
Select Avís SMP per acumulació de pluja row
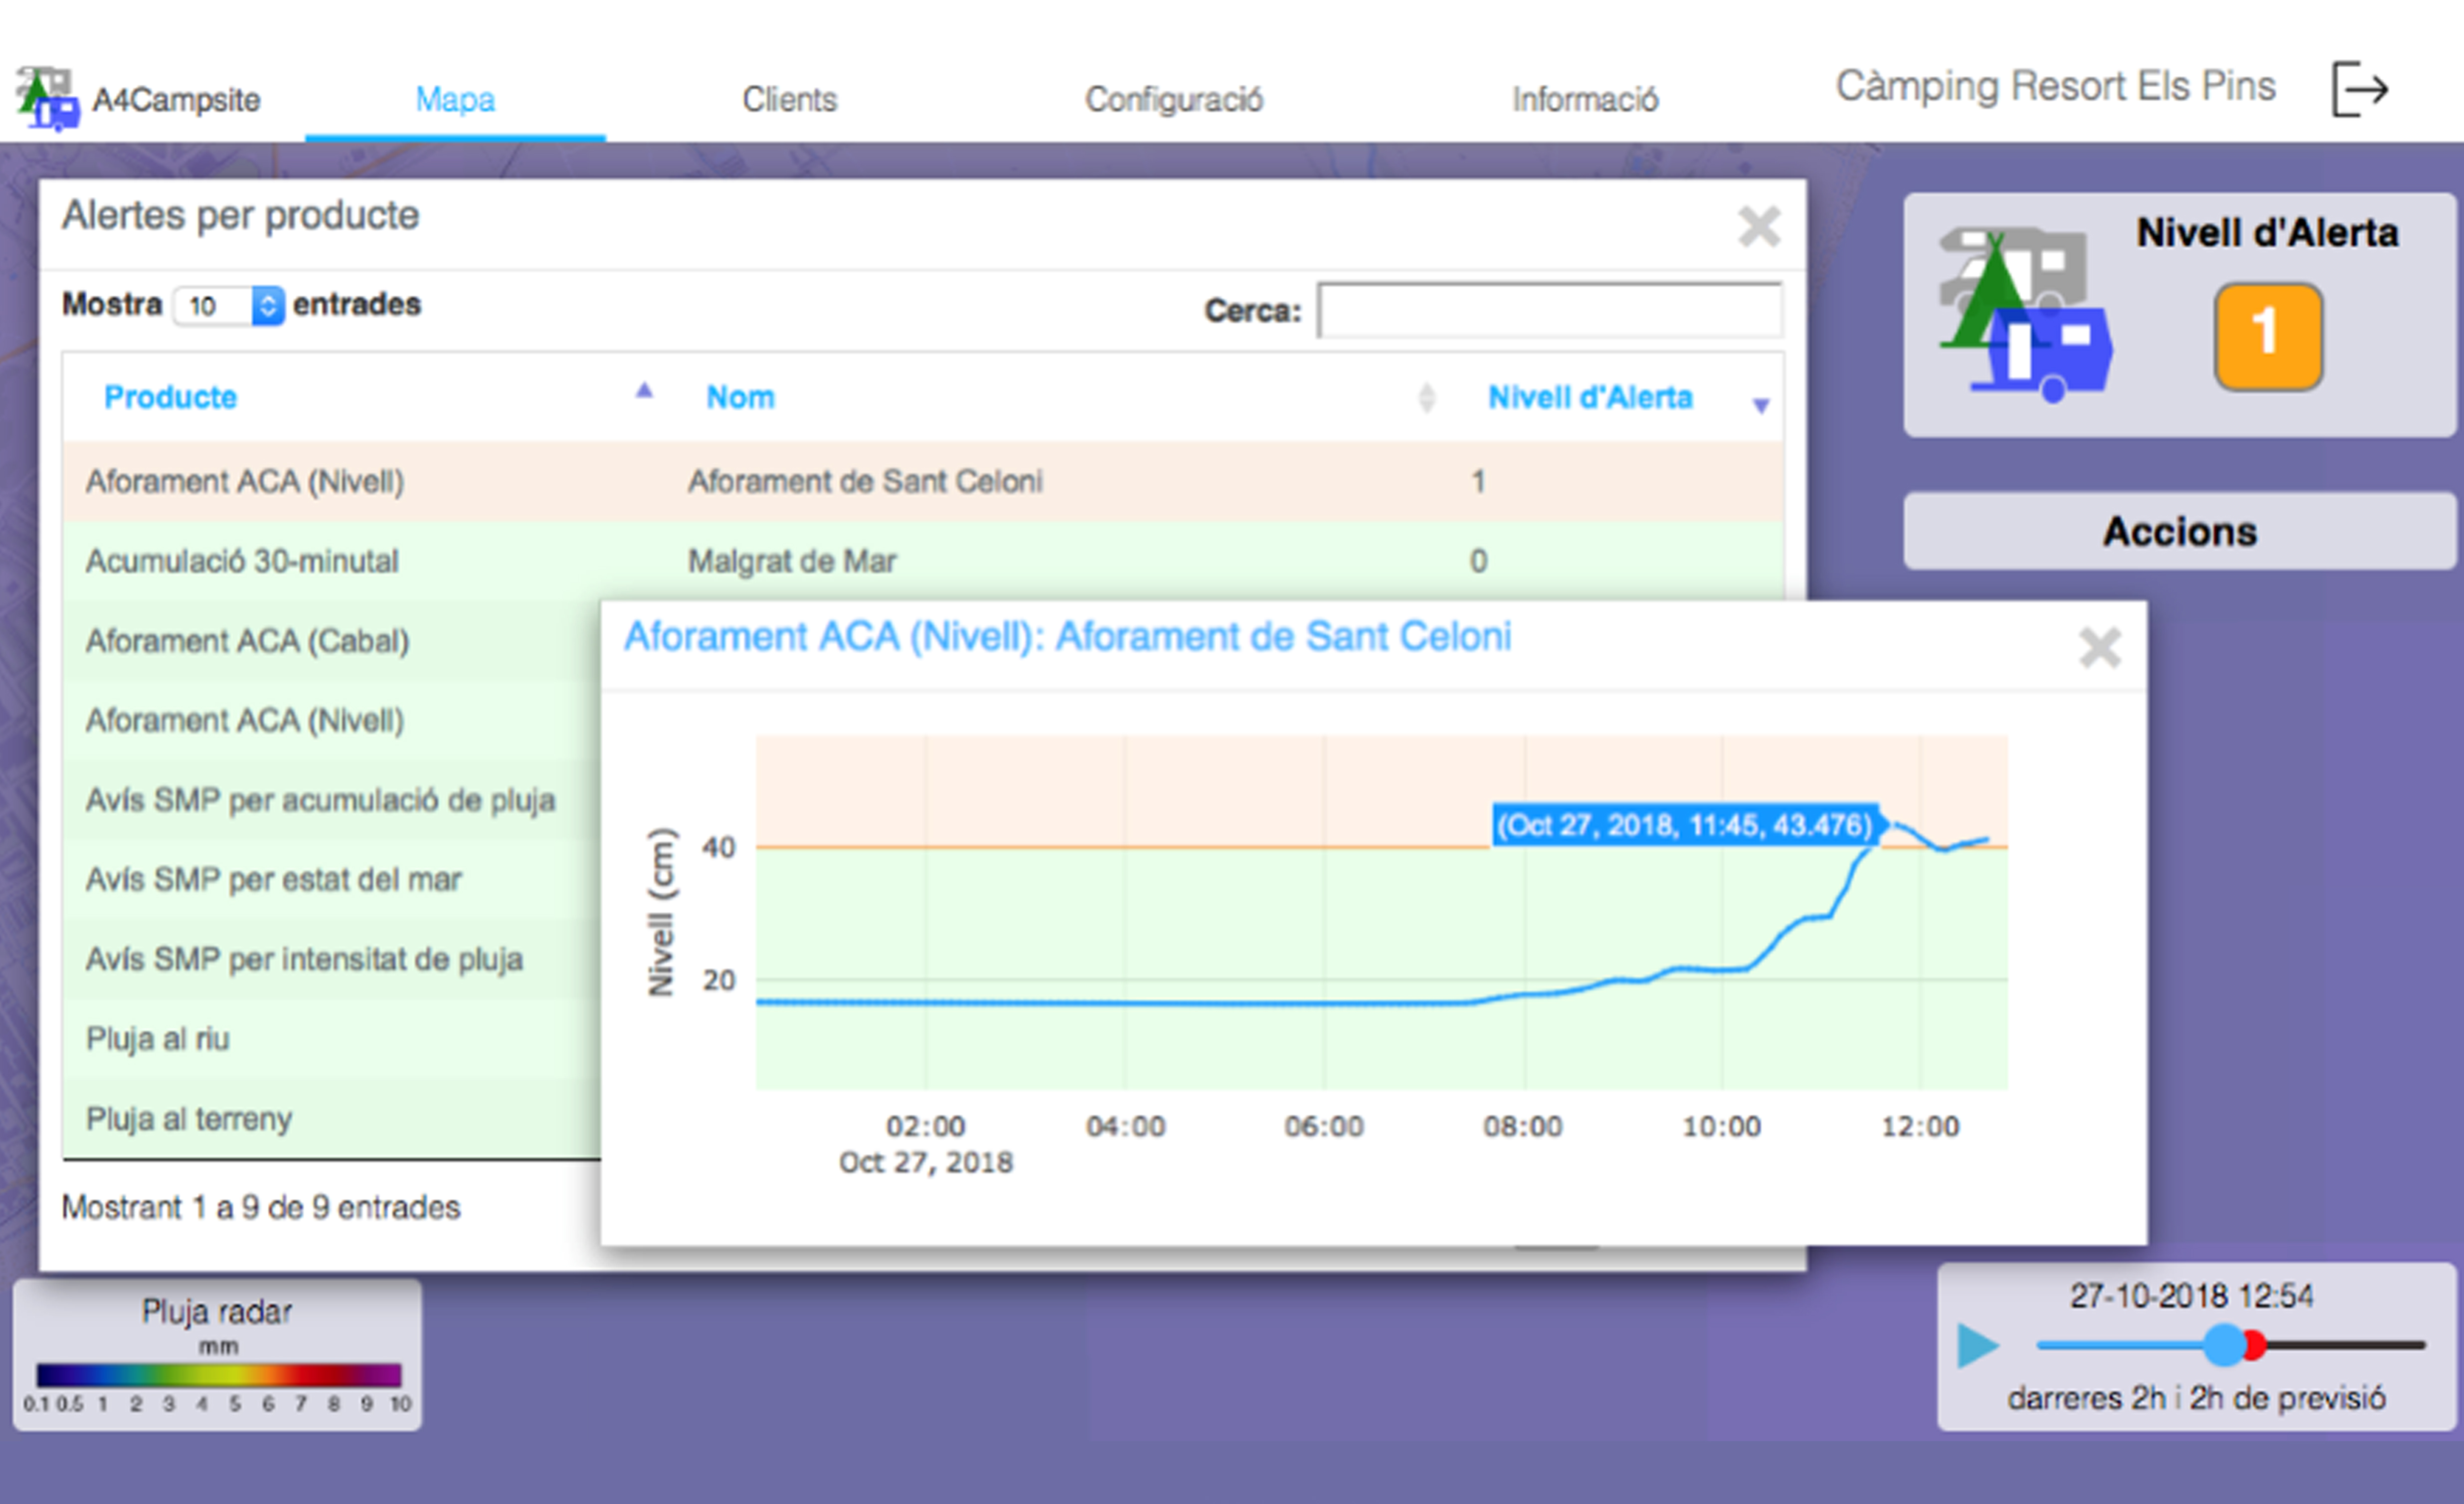332,800
